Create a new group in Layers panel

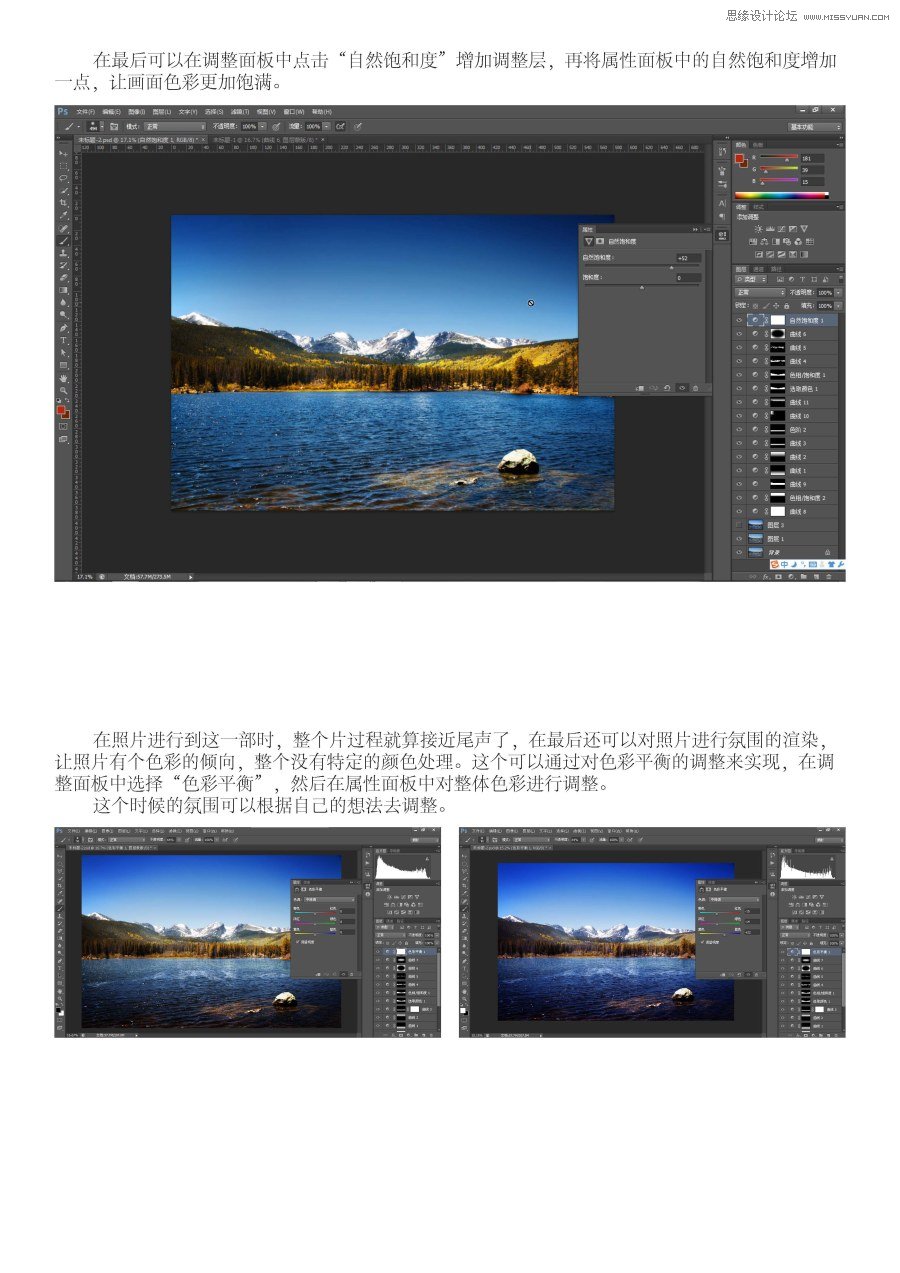pos(803,577)
